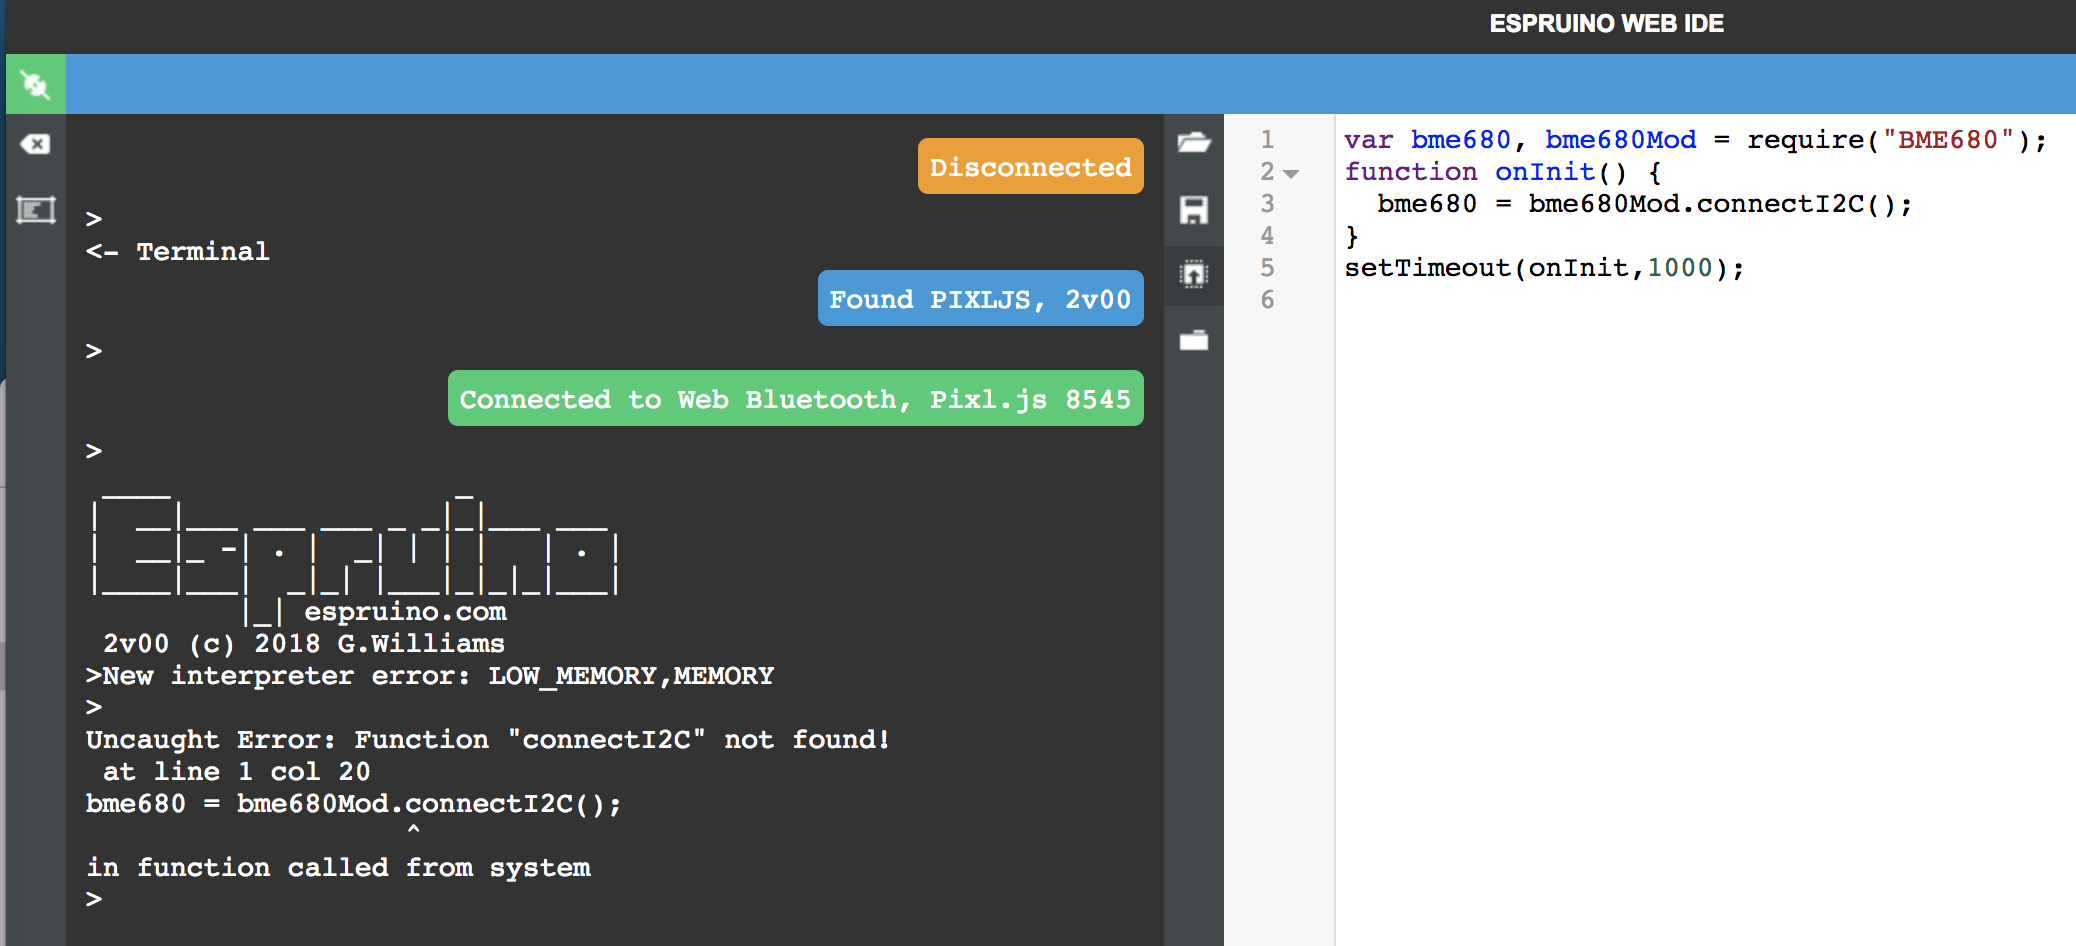Toggle the terminal webcam layout icon
This screenshot has height=946, width=2076.
[35, 210]
